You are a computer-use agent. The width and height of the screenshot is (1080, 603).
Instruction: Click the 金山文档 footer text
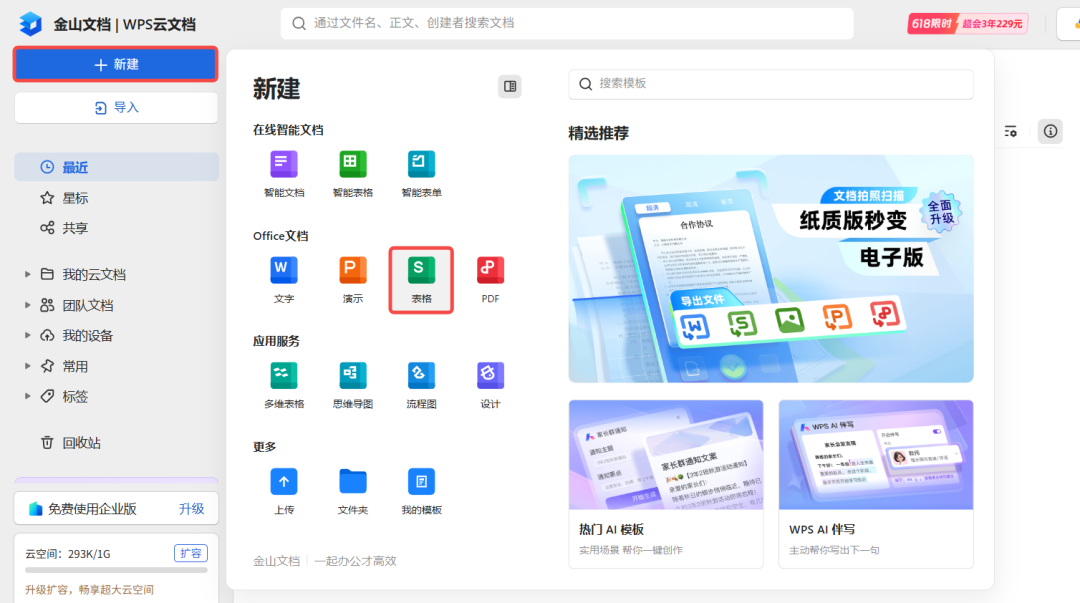tap(276, 561)
